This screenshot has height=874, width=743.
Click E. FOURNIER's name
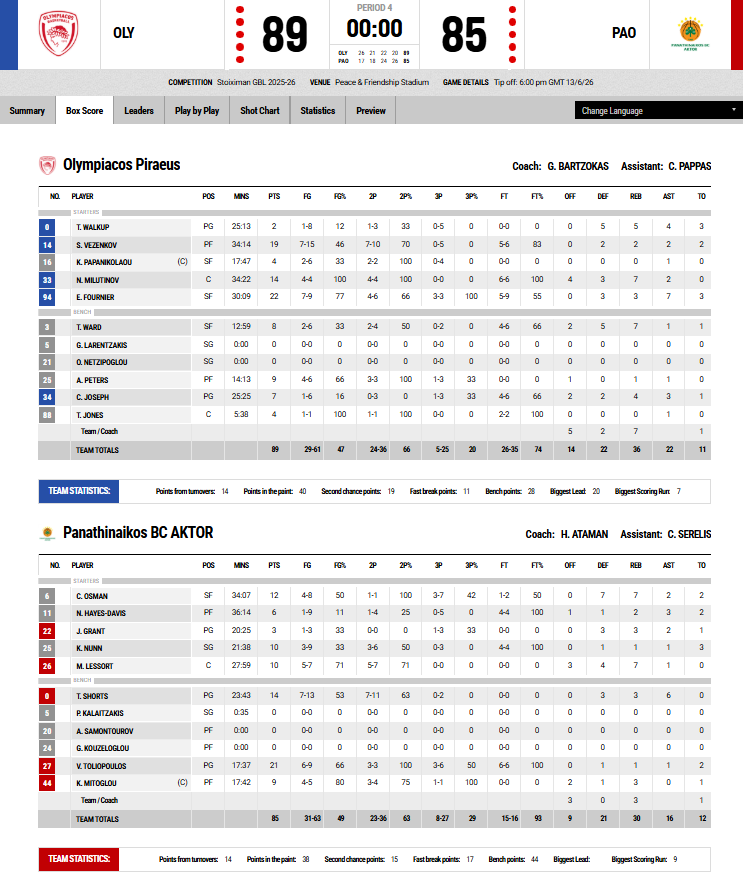(x=95, y=297)
